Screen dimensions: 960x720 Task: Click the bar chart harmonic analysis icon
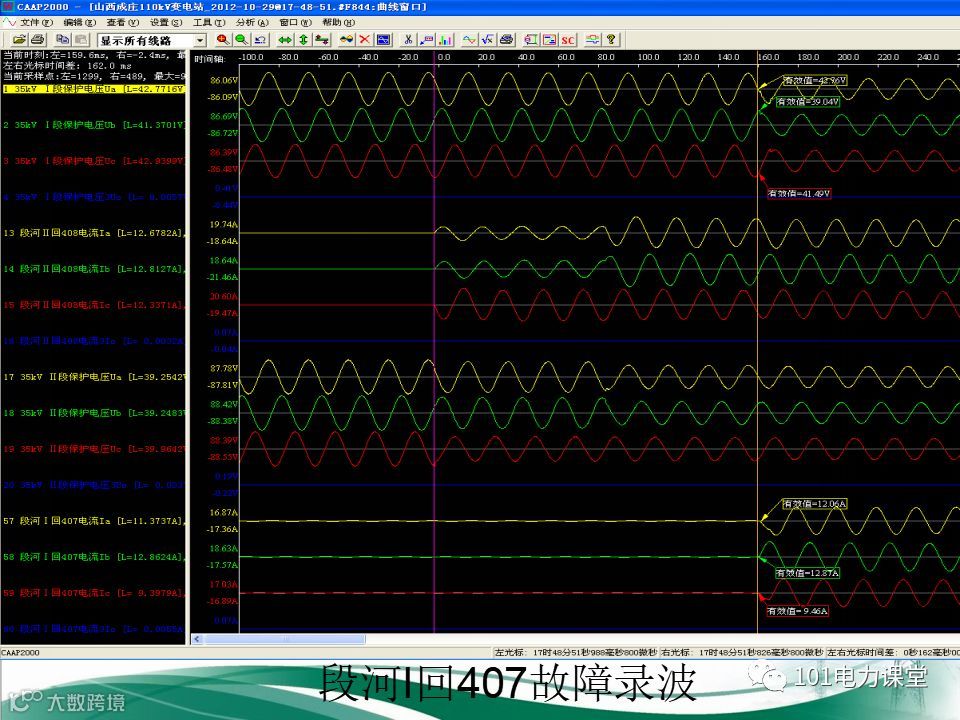pyautogui.click(x=446, y=40)
